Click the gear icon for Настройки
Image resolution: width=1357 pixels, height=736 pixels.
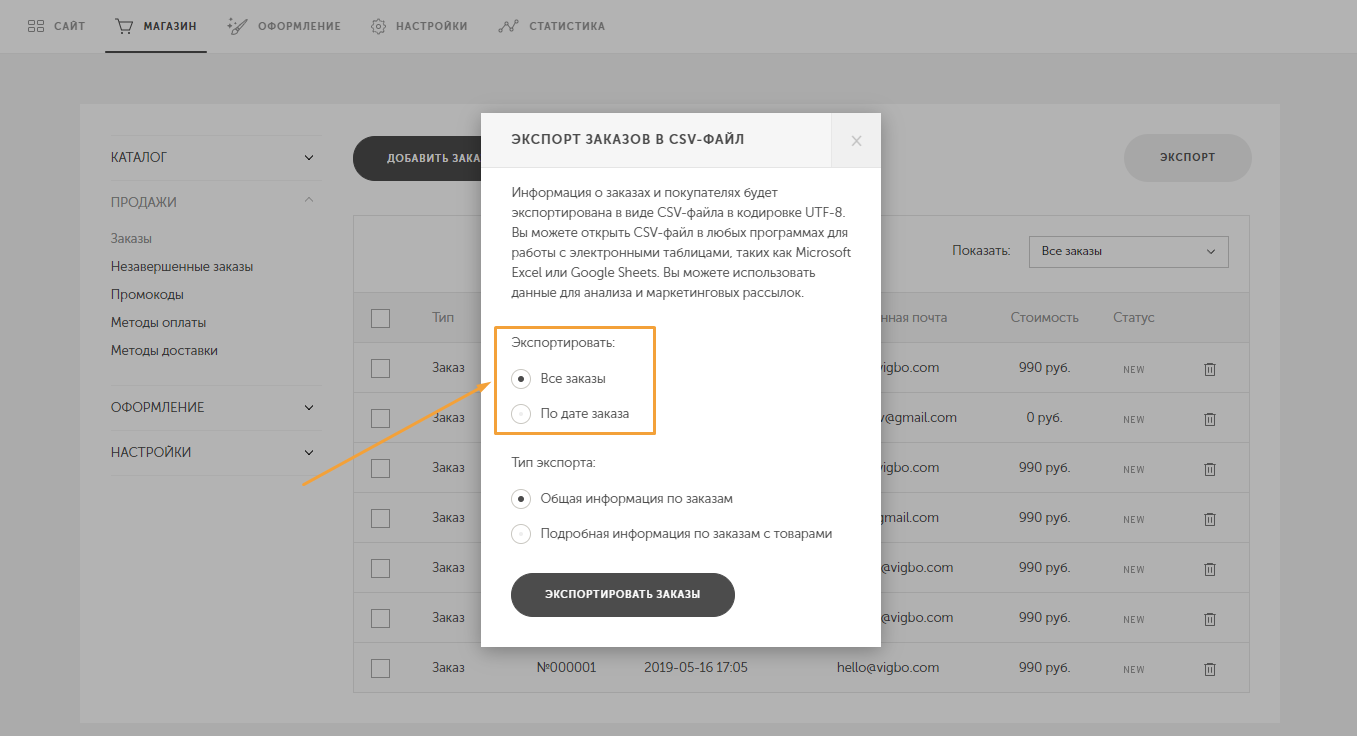378,26
